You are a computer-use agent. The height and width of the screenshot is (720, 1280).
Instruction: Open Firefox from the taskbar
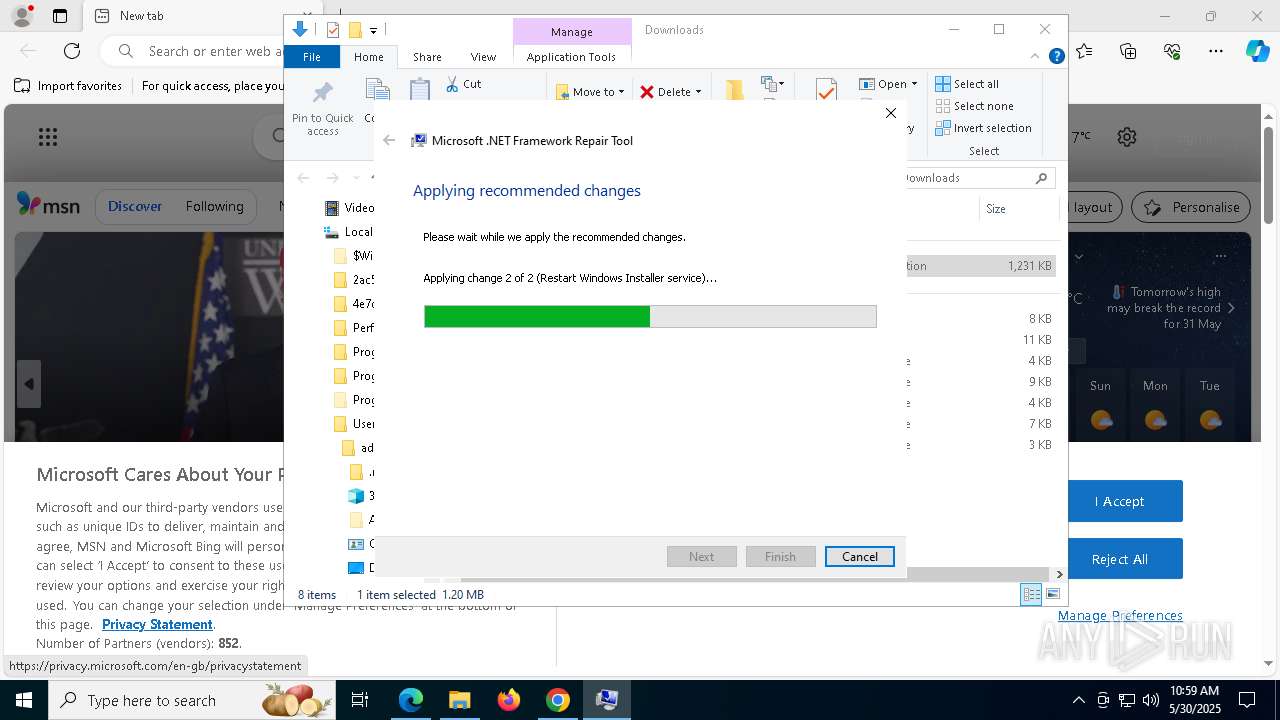(x=509, y=700)
